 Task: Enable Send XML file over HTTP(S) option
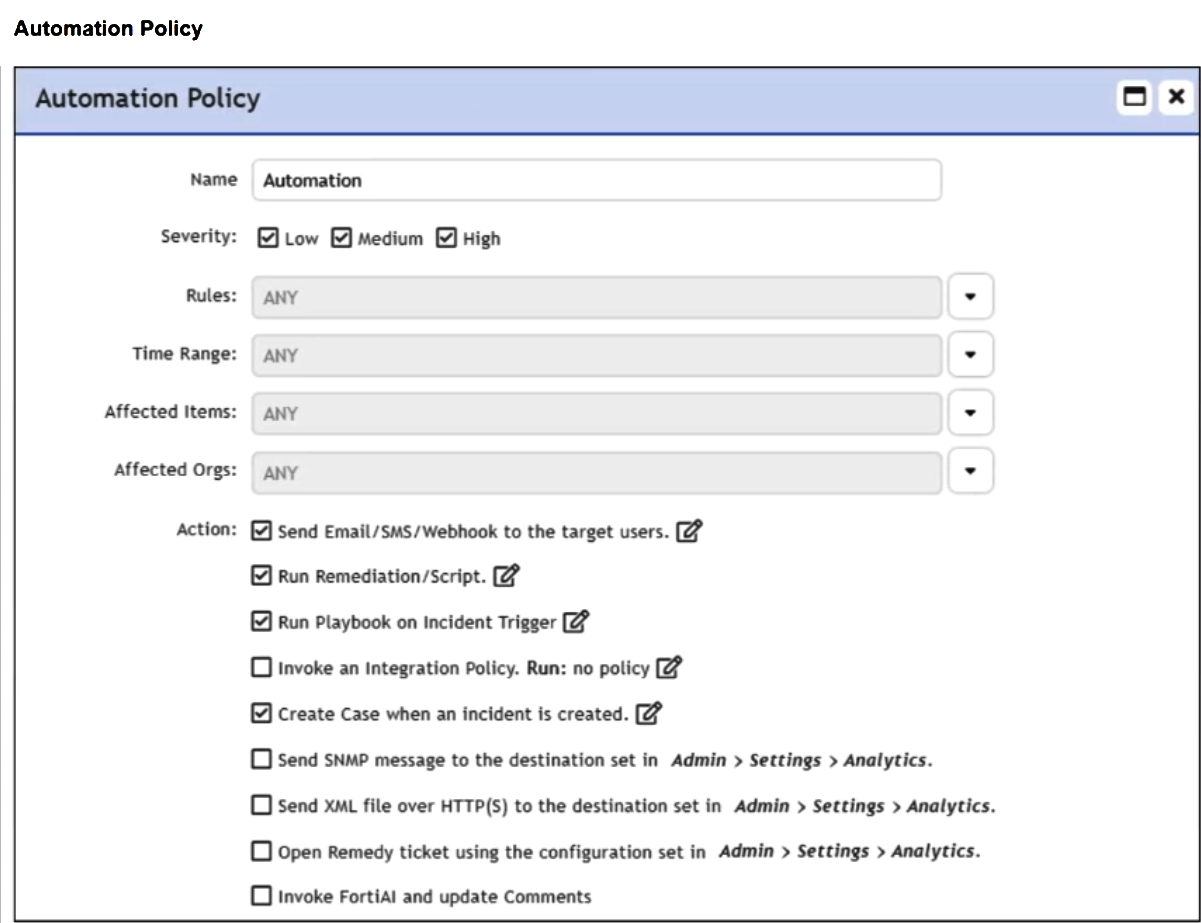(261, 805)
